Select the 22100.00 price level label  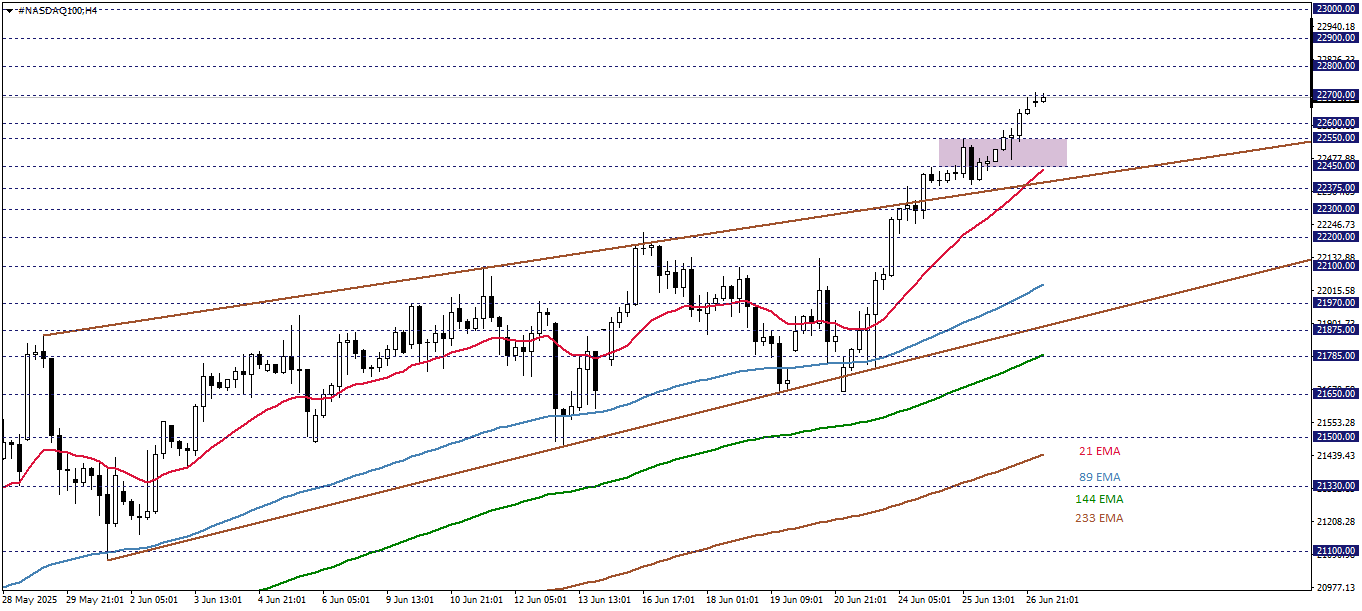[1336, 266]
